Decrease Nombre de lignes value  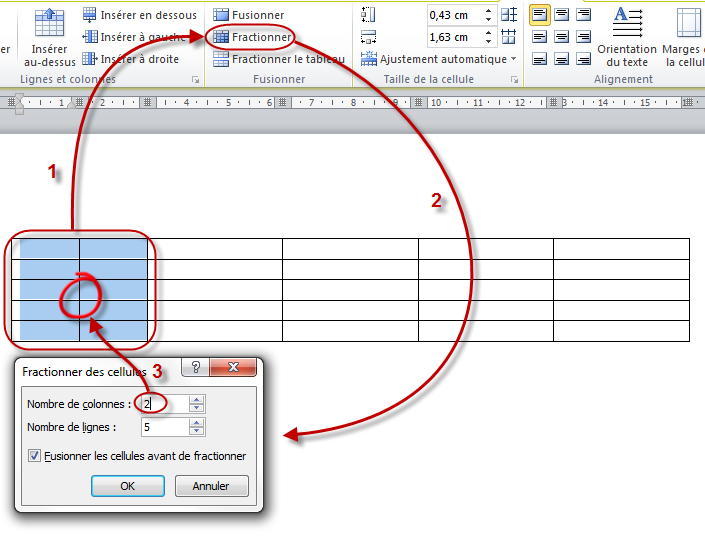coord(196,432)
